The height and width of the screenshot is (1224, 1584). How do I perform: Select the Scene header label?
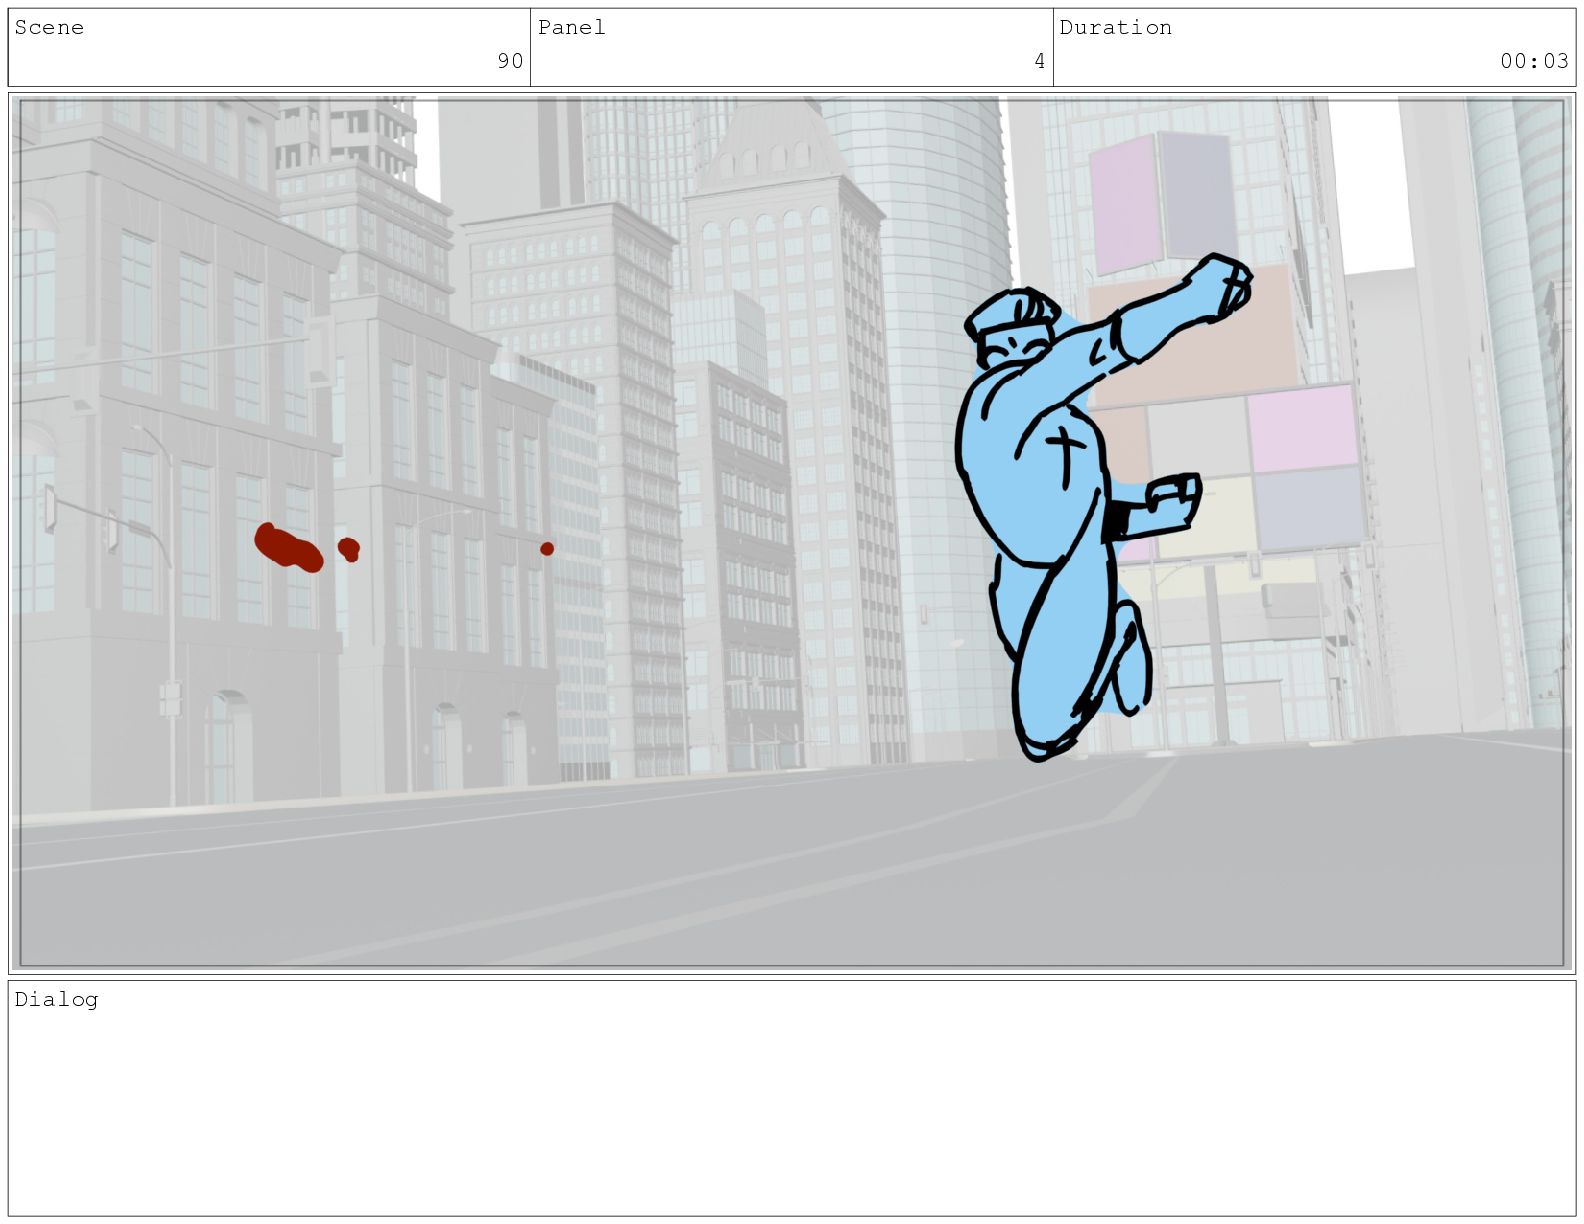pyautogui.click(x=49, y=27)
